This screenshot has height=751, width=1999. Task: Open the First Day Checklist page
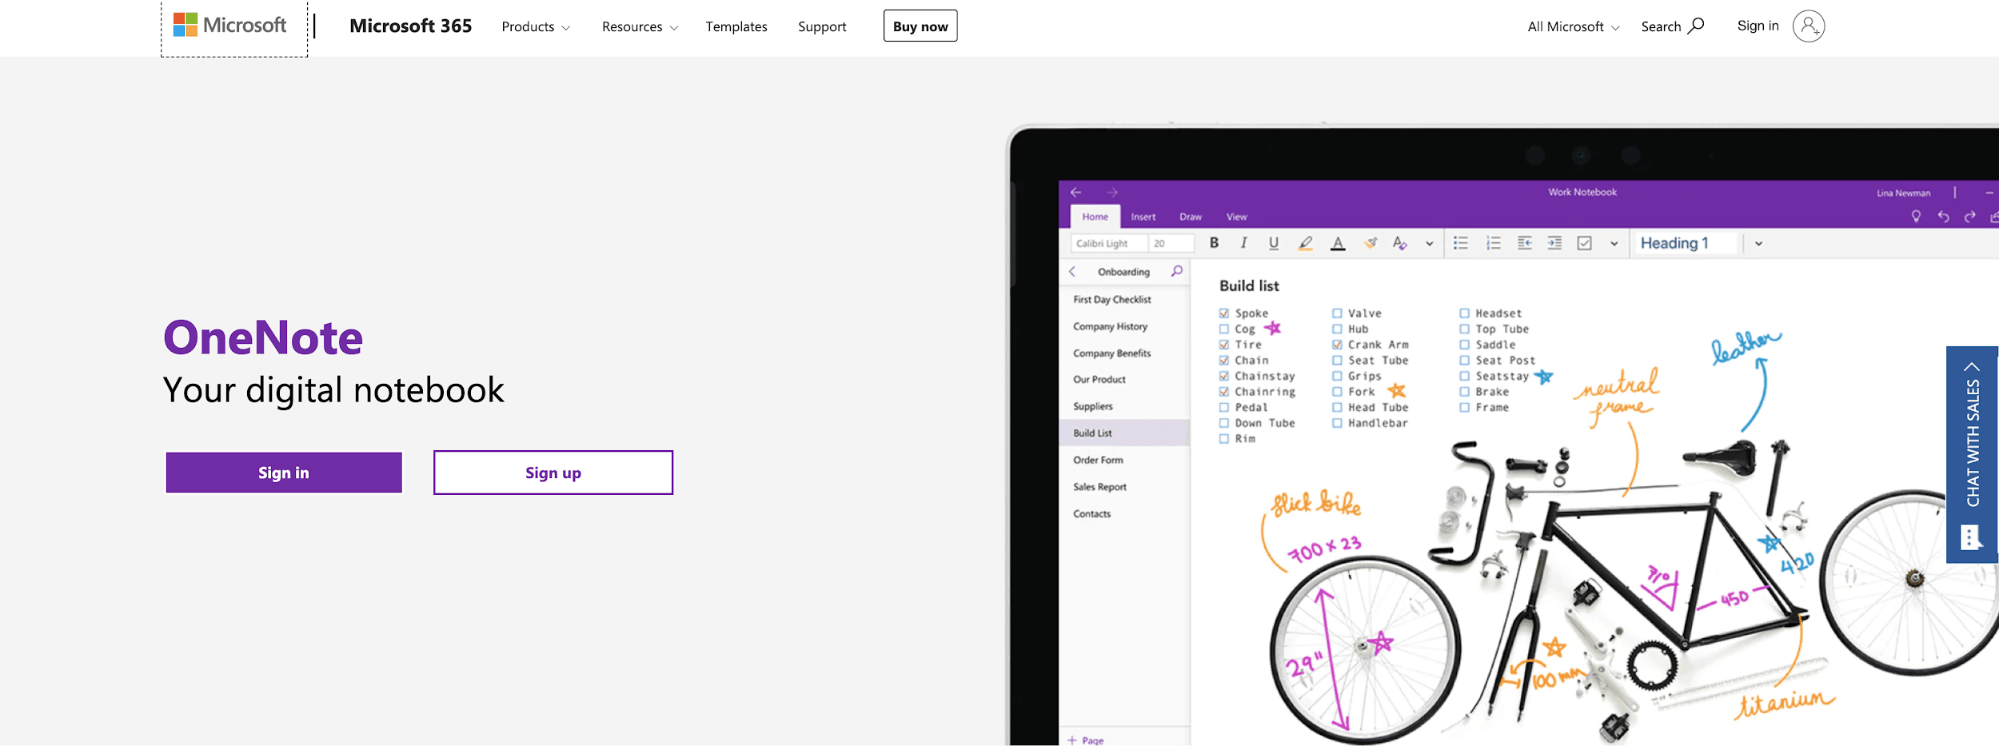pos(1112,299)
